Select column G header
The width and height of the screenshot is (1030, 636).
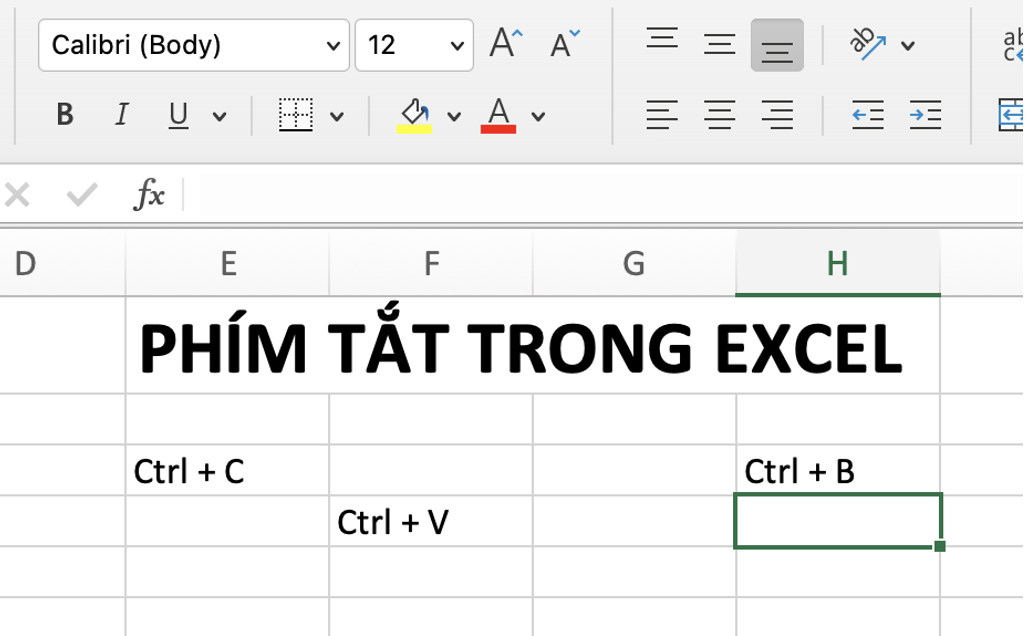tap(634, 263)
